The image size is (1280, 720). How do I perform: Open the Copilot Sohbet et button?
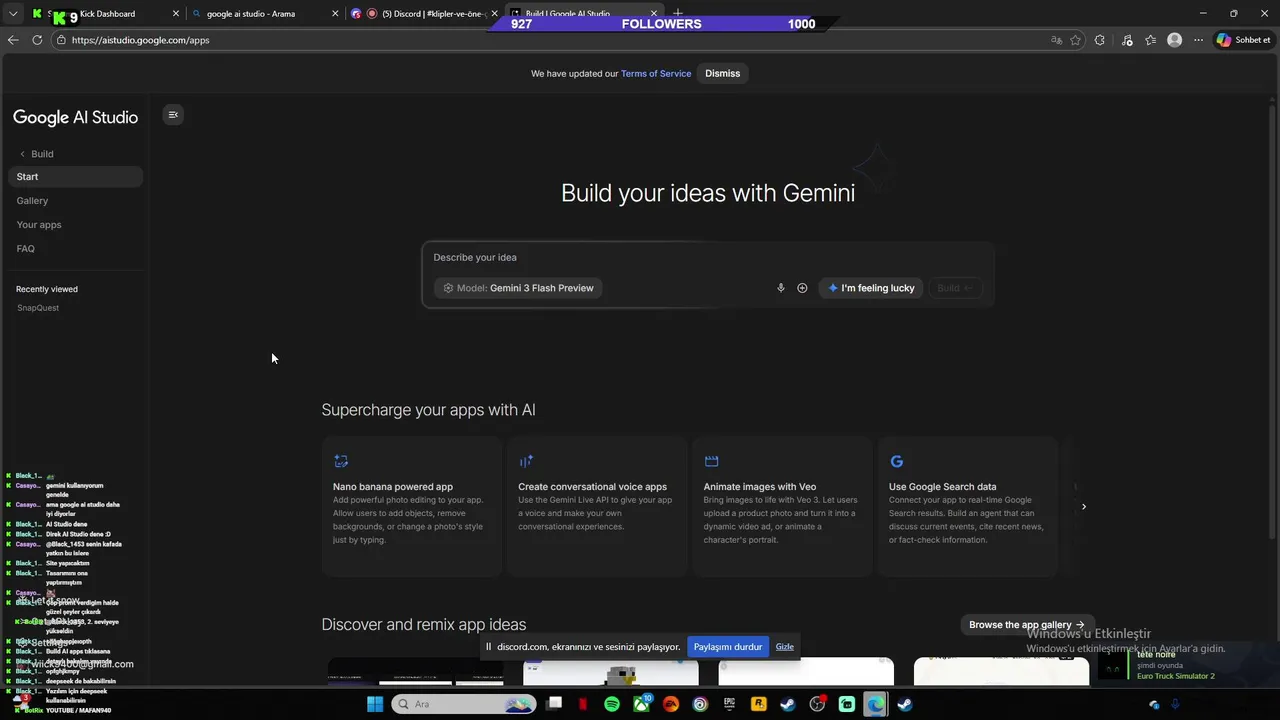[1243, 40]
